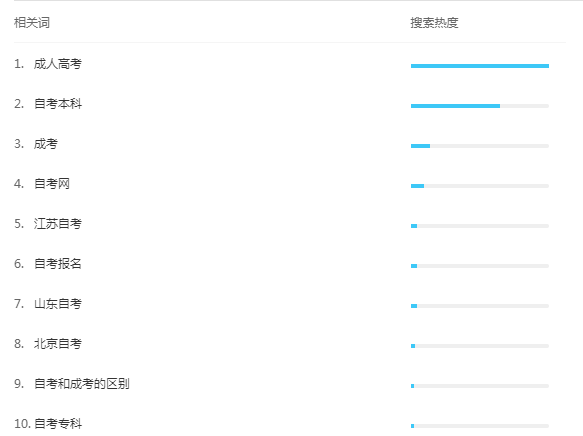Click the search heat bar for 自考本科
Screen dimensions: 583x436
(480, 106)
